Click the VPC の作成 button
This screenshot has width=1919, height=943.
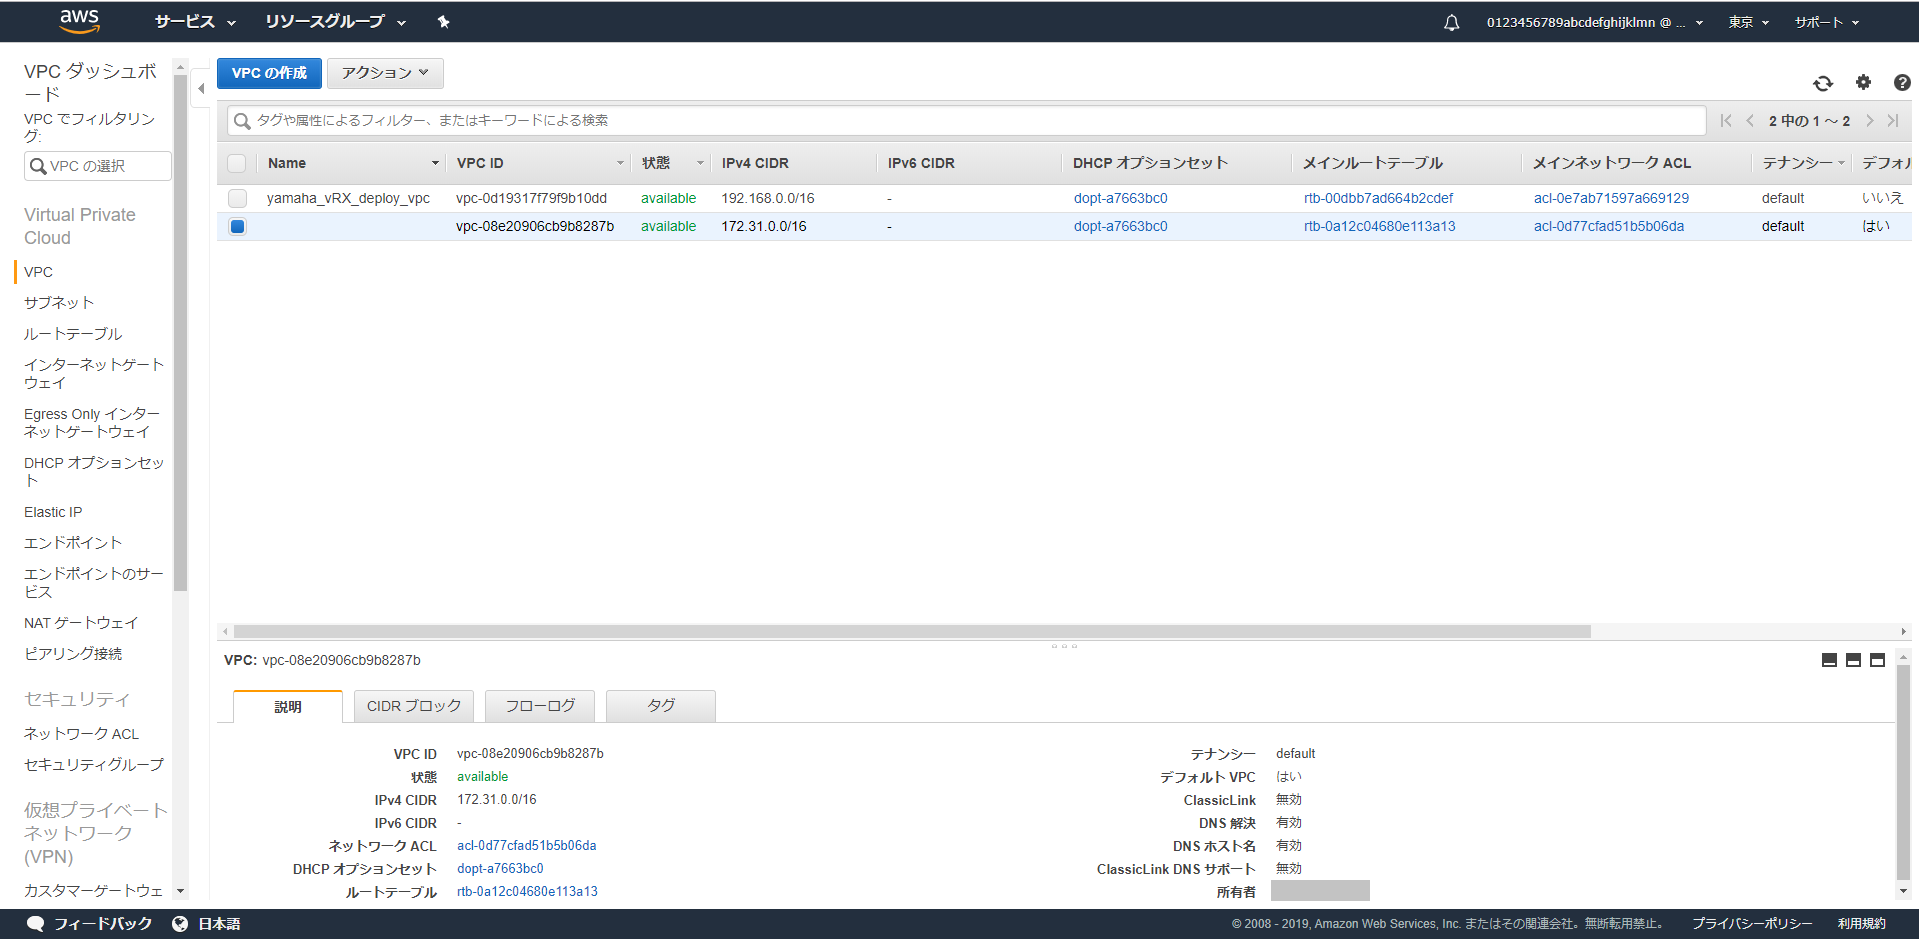(268, 73)
